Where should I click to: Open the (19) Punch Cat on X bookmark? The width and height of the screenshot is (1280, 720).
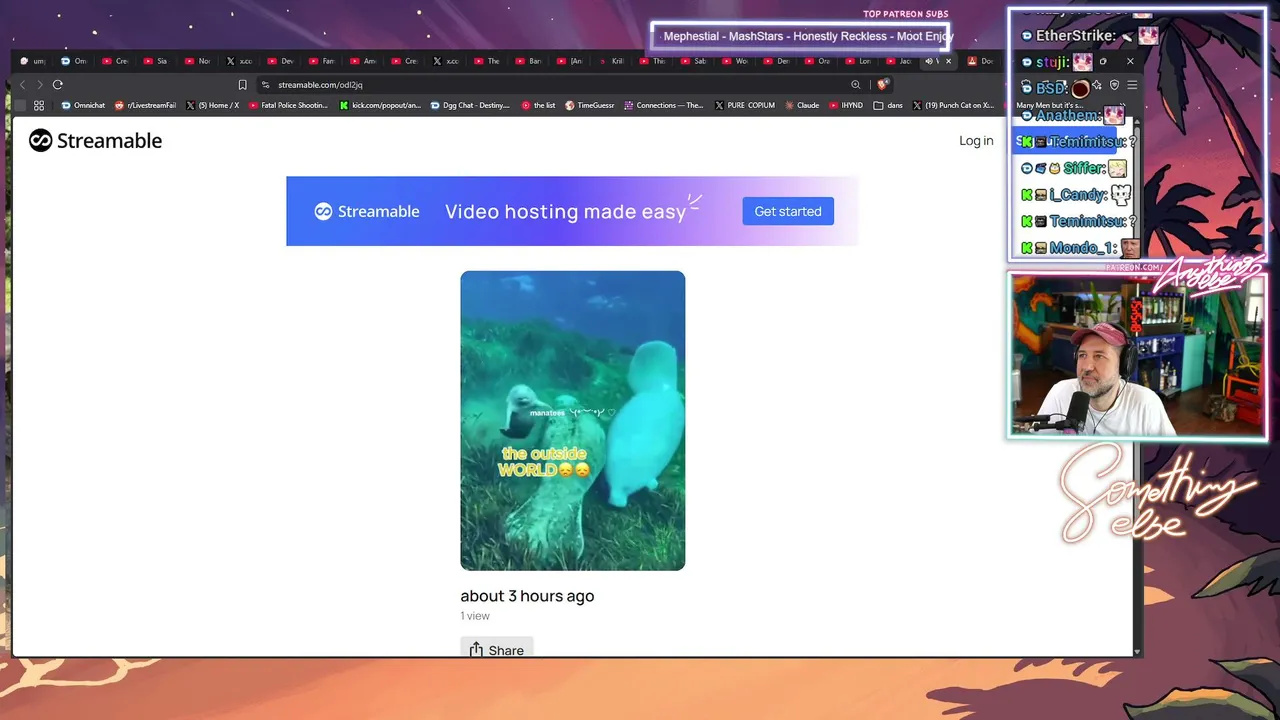tap(953, 105)
